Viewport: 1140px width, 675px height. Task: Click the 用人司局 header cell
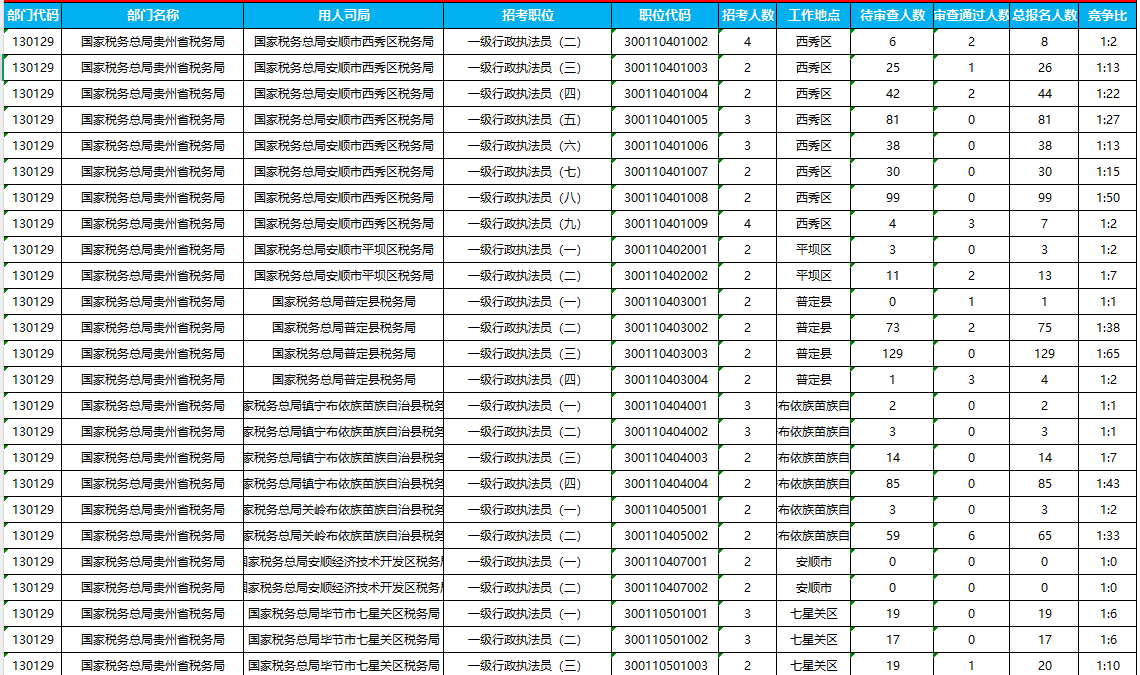343,16
